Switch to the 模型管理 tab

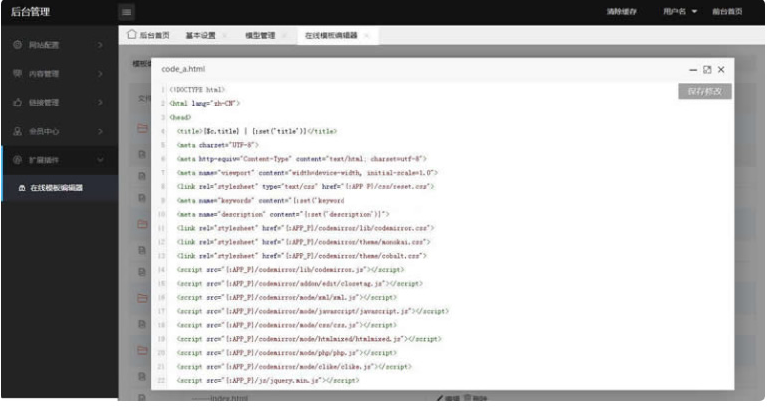260,36
